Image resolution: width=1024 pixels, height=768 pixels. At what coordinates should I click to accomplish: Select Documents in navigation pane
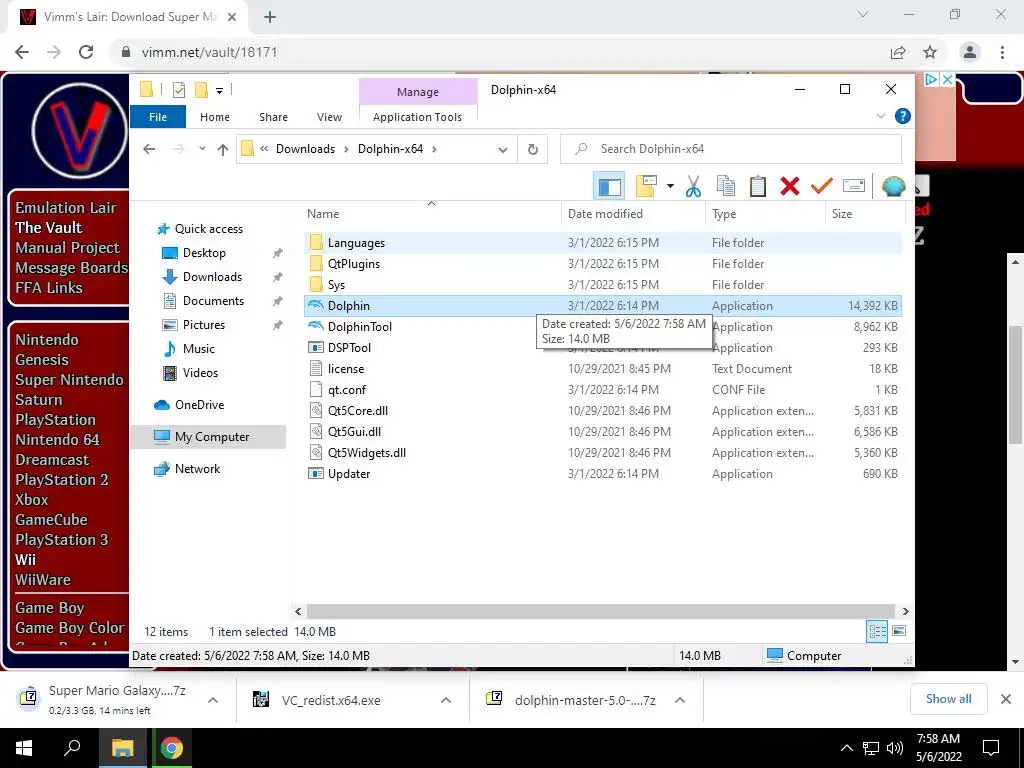213,301
